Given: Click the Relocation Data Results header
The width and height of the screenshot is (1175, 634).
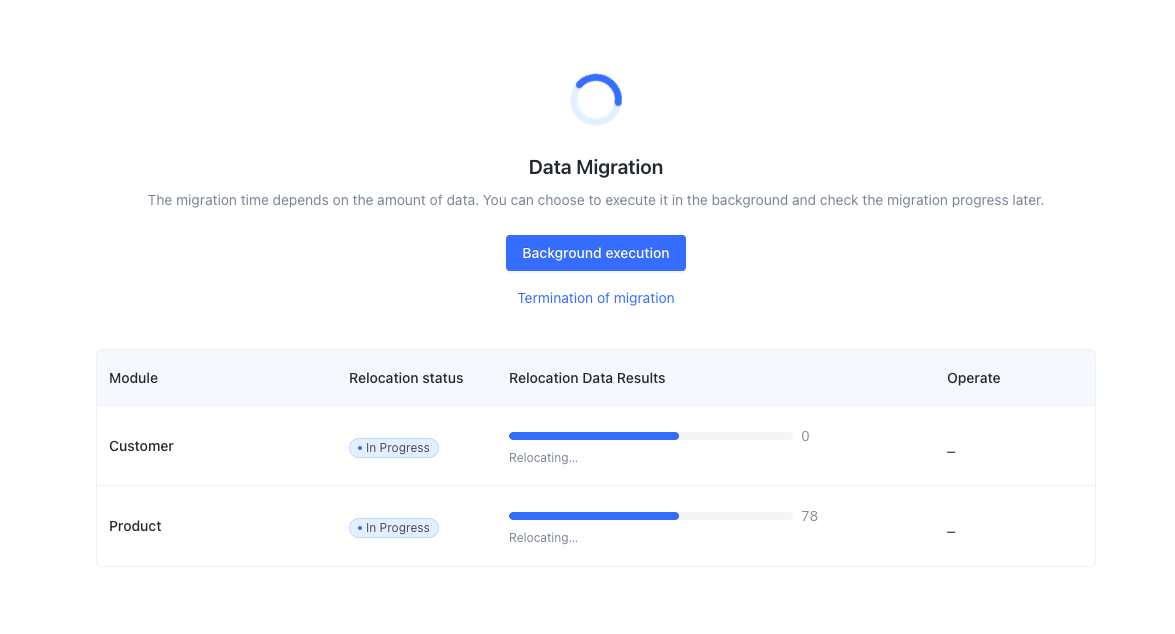Looking at the screenshot, I should 587,378.
